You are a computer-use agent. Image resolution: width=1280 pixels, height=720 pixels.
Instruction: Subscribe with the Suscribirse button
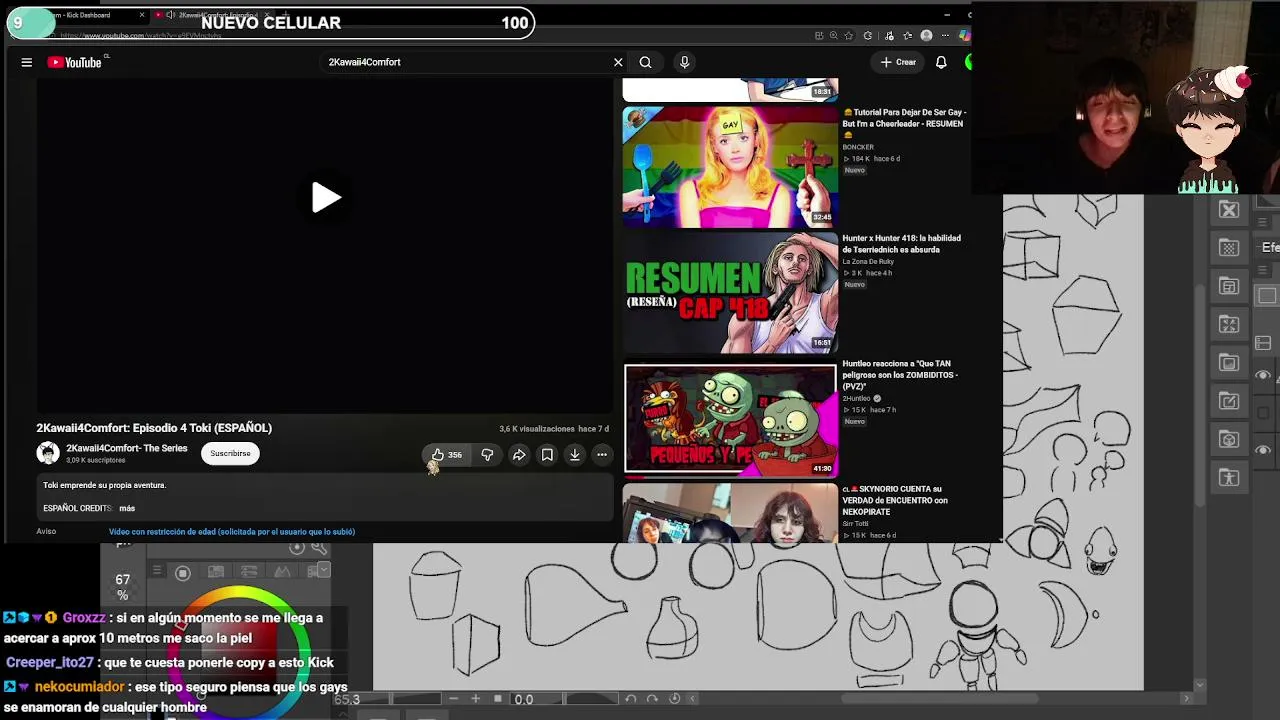pos(230,453)
